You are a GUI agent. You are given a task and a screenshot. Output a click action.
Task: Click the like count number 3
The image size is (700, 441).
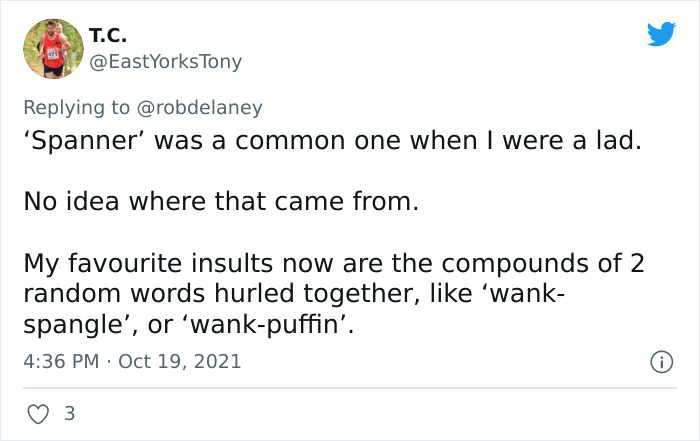click(x=68, y=412)
